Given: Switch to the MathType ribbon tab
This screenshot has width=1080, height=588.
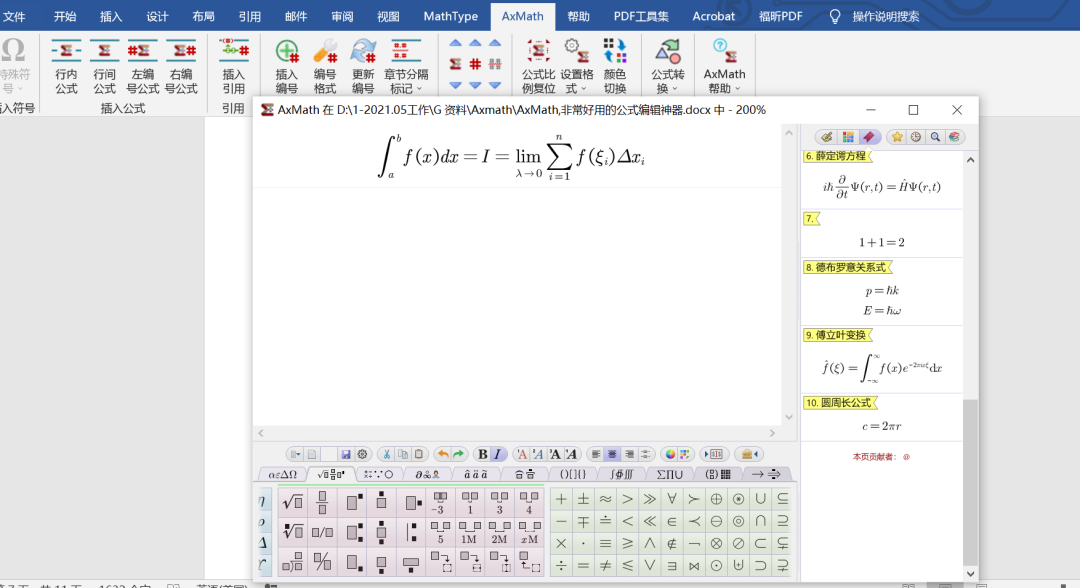Looking at the screenshot, I should (450, 16).
